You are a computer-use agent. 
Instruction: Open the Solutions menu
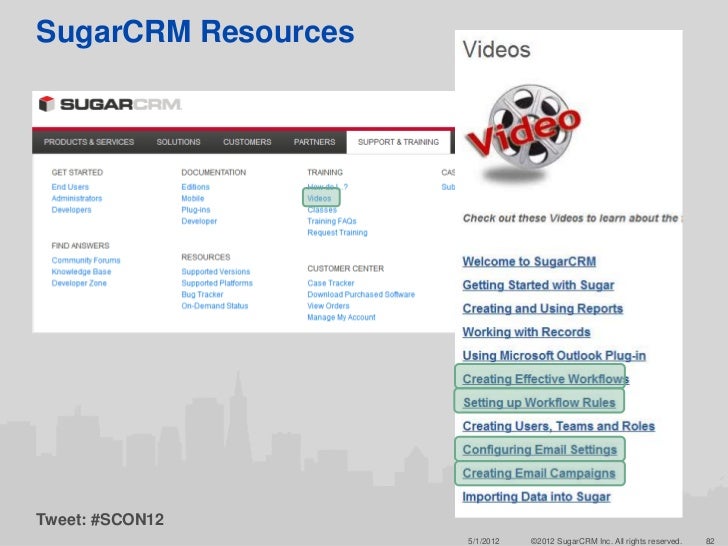(178, 142)
